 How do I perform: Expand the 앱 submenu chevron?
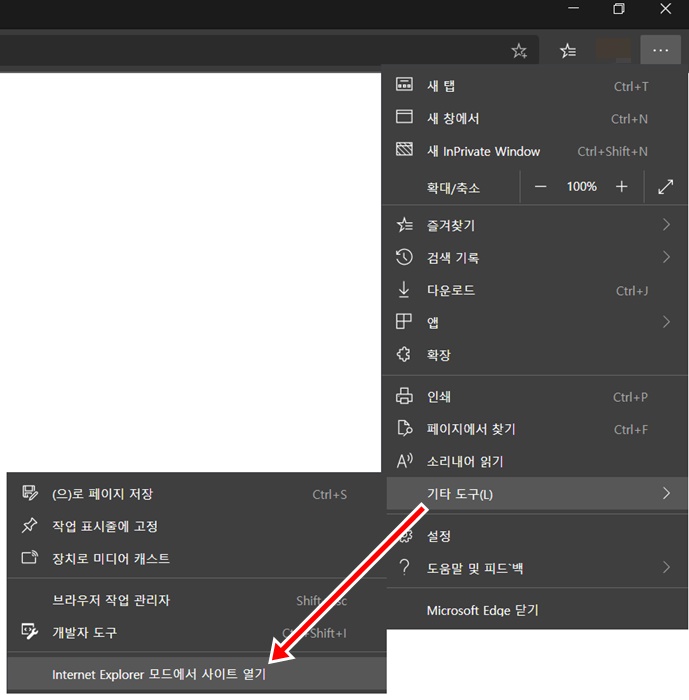pos(666,321)
